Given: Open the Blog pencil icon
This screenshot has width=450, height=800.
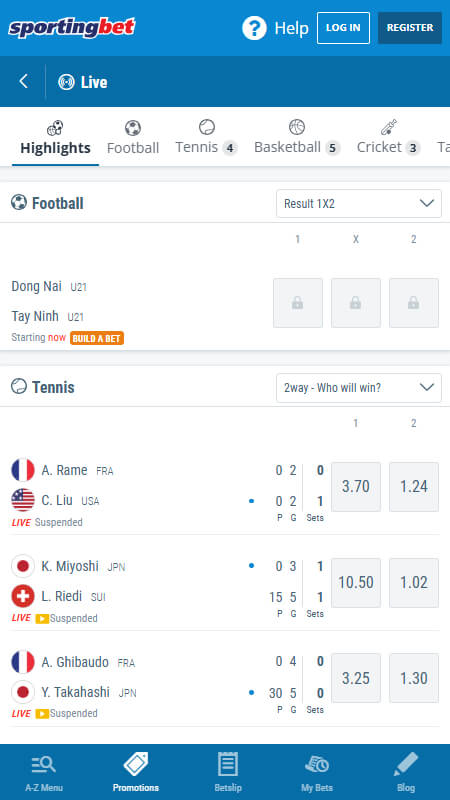Looking at the screenshot, I should coord(406,764).
